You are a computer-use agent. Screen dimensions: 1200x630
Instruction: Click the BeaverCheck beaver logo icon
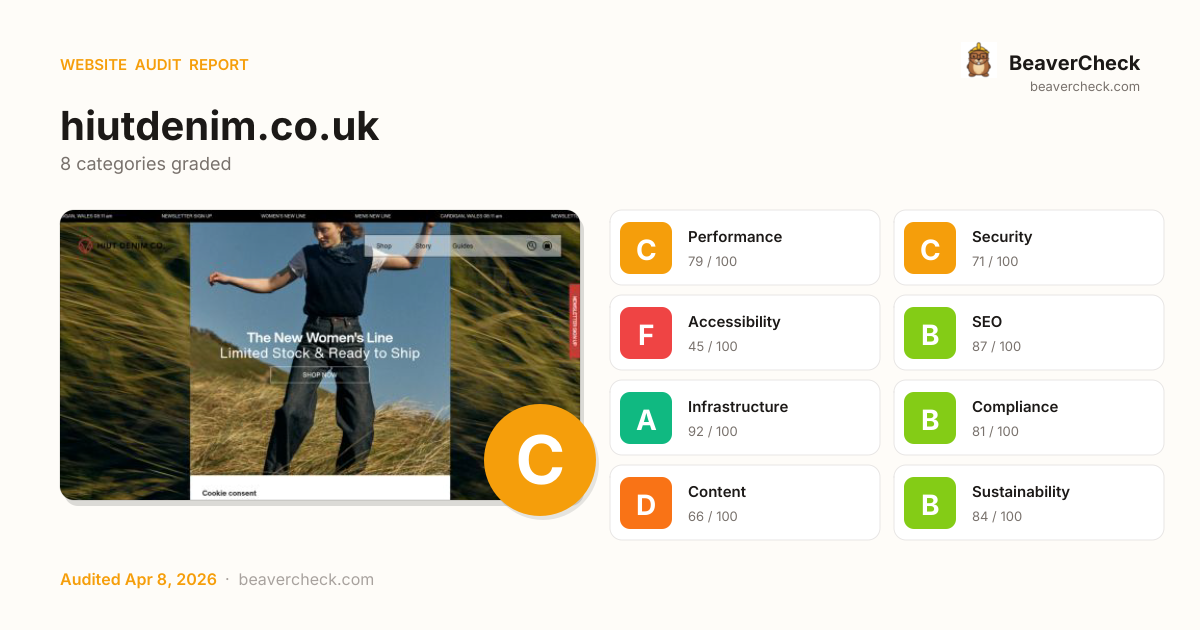click(x=978, y=61)
